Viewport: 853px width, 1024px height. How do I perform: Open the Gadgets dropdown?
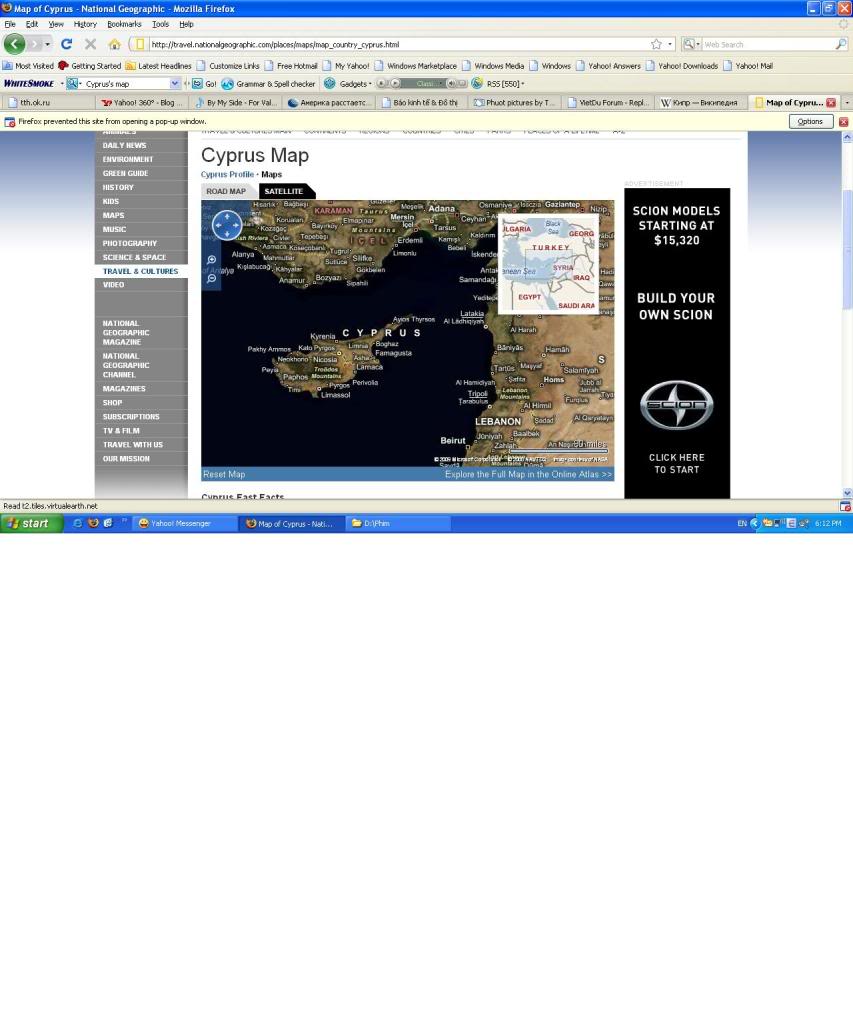(x=348, y=84)
